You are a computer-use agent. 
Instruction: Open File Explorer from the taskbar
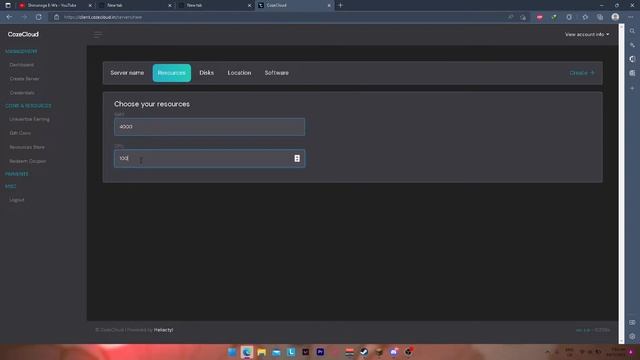[x=262, y=352]
